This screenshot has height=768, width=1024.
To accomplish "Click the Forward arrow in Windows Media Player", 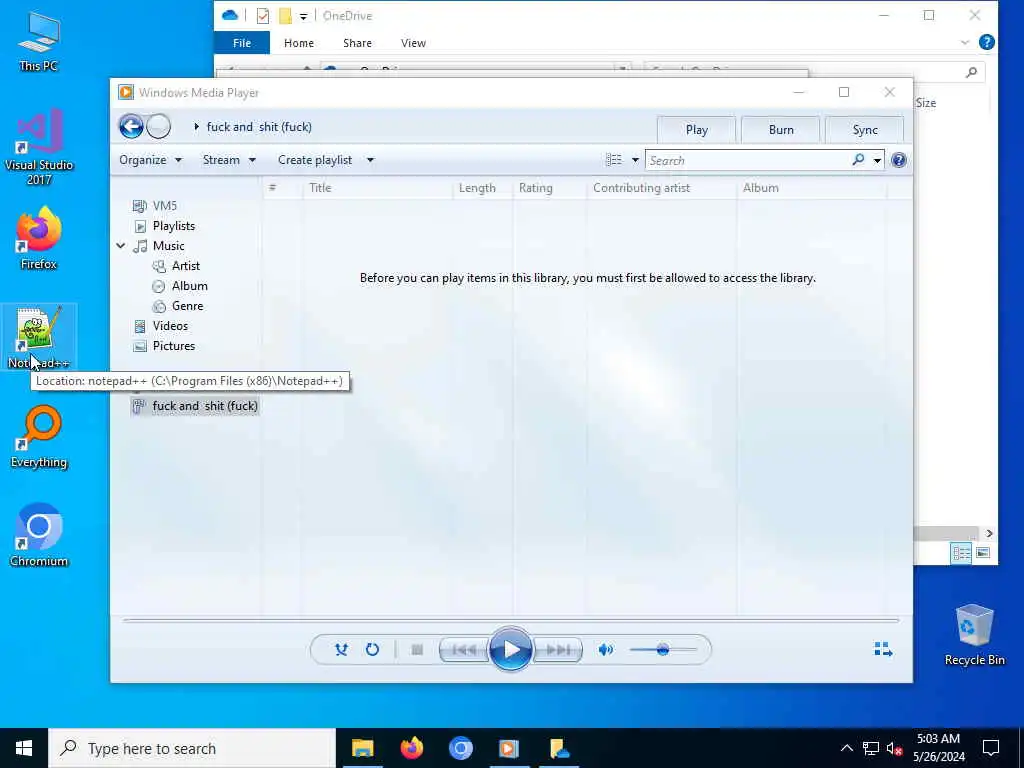I will tap(158, 127).
